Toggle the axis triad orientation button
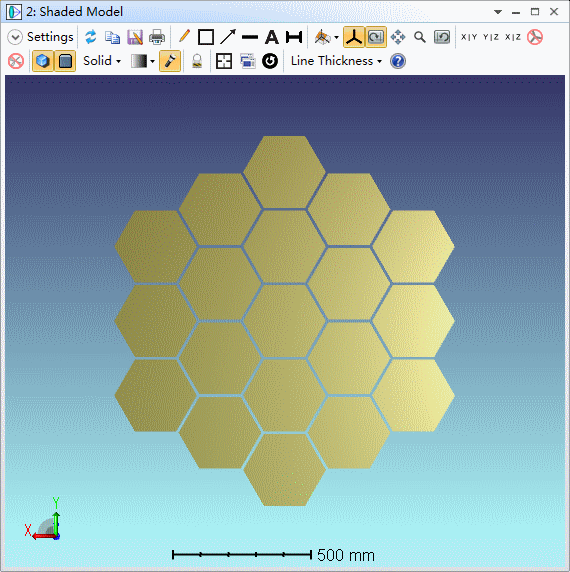Viewport: 570px width, 572px height. 353,37
